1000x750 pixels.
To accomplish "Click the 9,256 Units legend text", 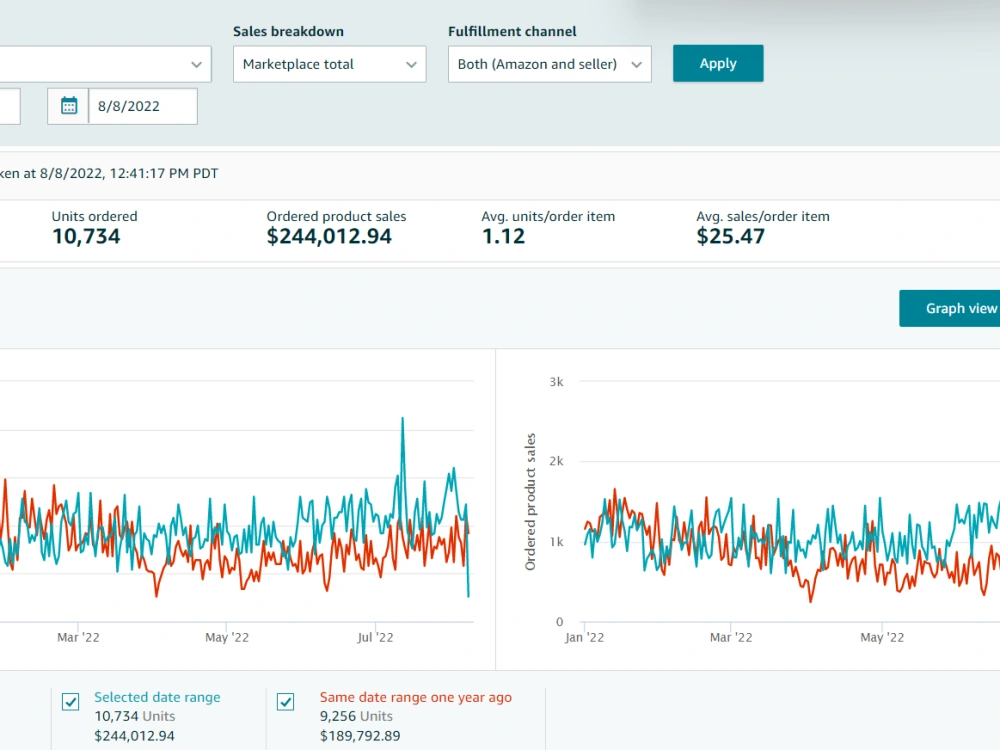I will click(357, 716).
